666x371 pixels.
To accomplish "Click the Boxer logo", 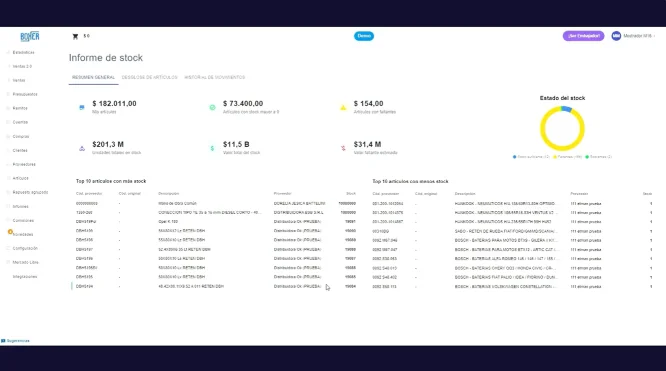I will [30, 37].
